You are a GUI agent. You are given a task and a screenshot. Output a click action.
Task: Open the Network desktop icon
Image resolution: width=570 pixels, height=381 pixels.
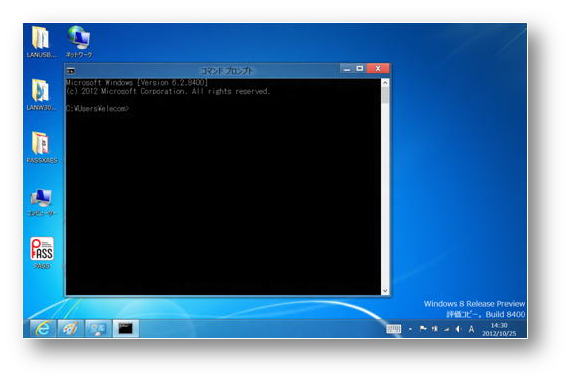[79, 42]
